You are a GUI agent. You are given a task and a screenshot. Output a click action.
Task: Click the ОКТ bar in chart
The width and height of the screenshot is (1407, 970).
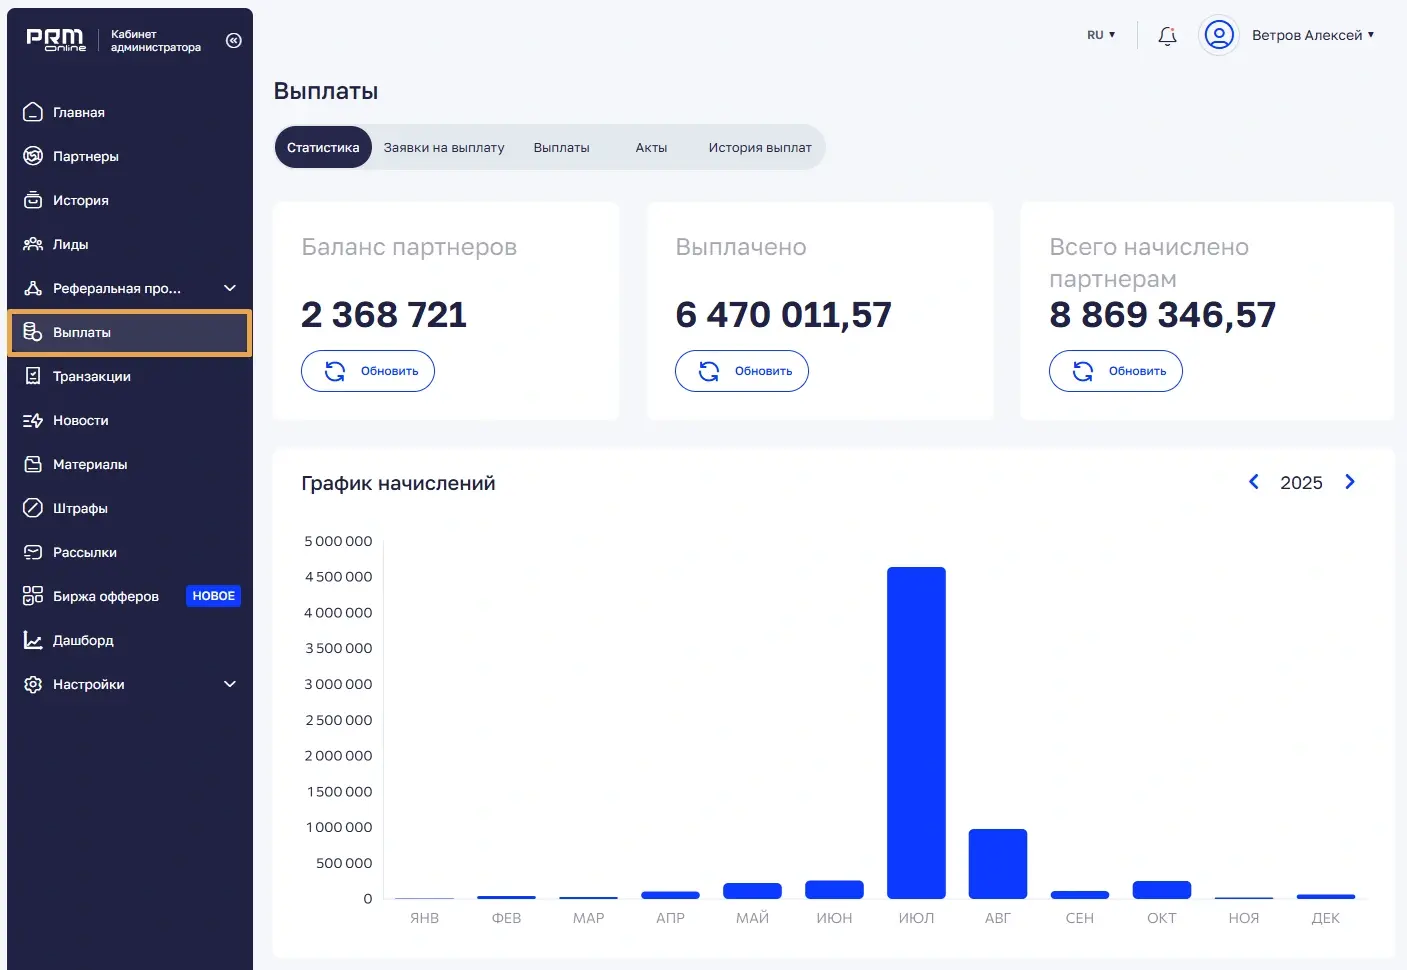tap(1162, 890)
